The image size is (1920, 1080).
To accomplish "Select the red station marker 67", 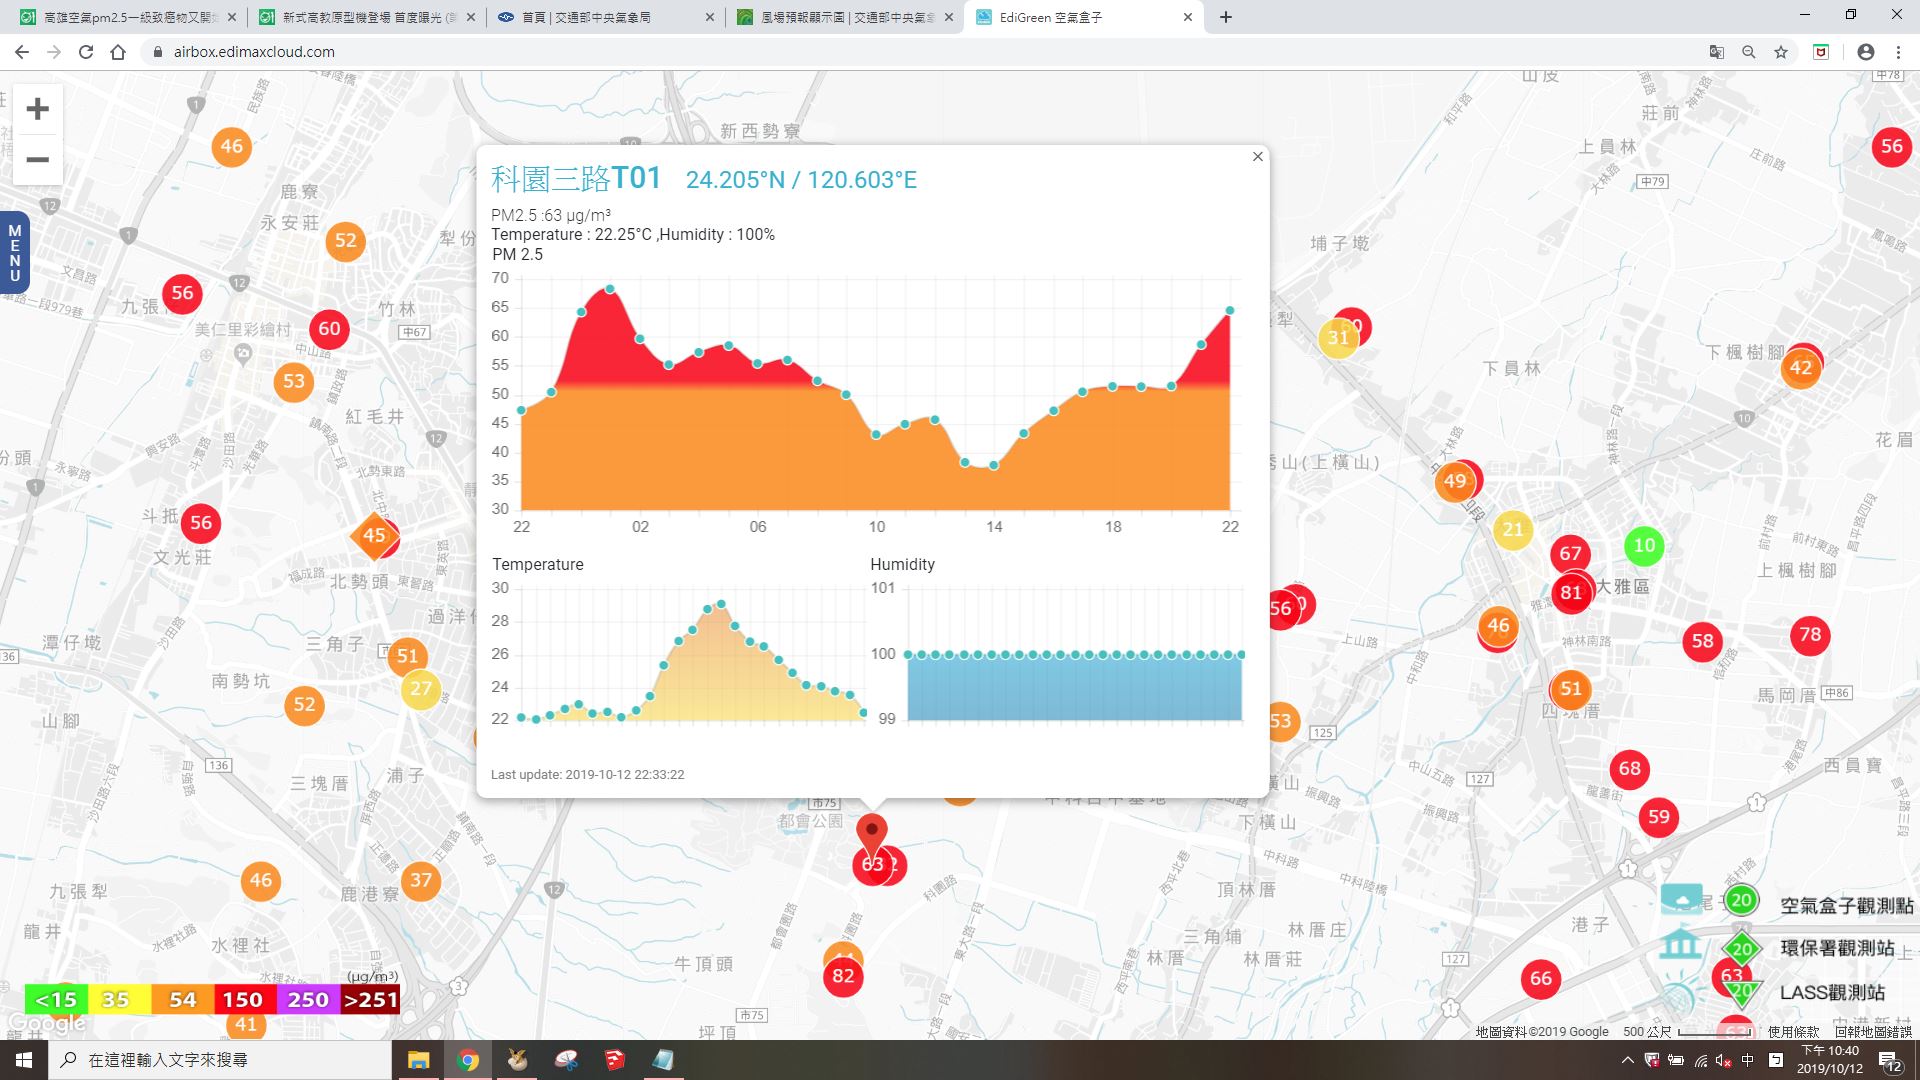I will [x=1570, y=553].
